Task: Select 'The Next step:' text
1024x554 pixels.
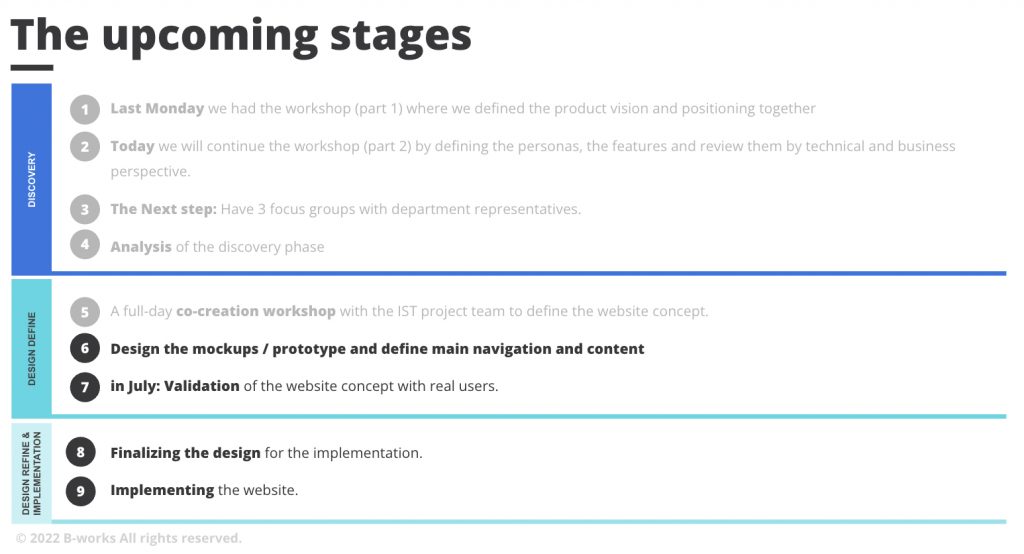Action: click(163, 209)
